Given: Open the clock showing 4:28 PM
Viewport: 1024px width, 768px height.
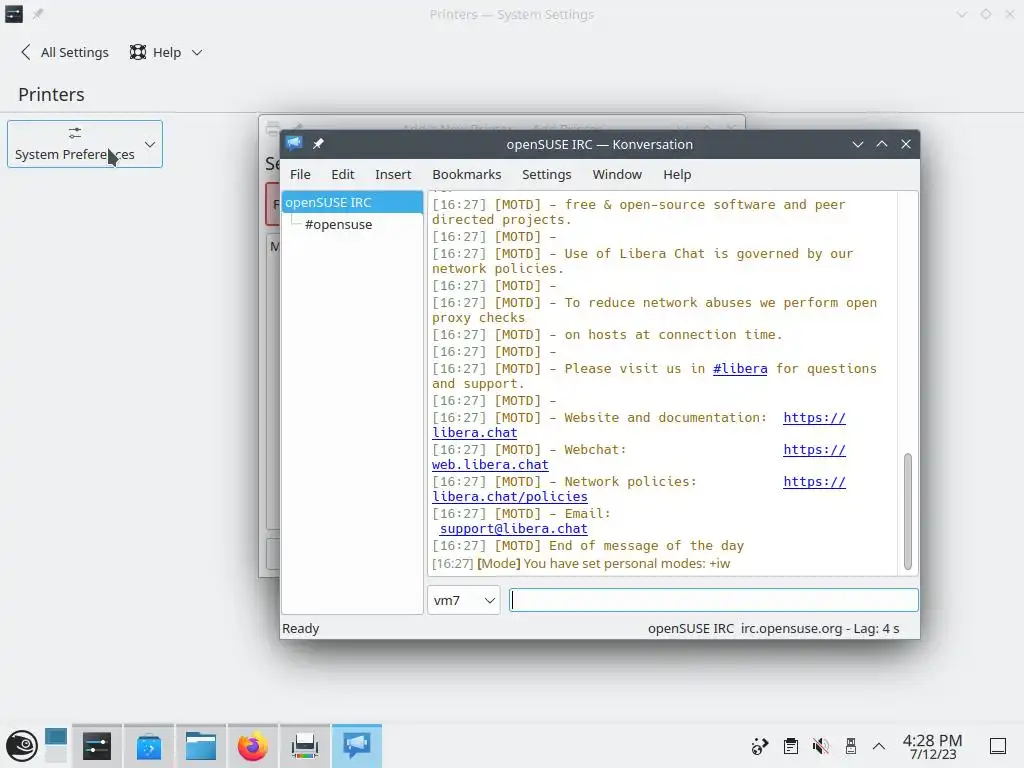Looking at the screenshot, I should pos(933,746).
